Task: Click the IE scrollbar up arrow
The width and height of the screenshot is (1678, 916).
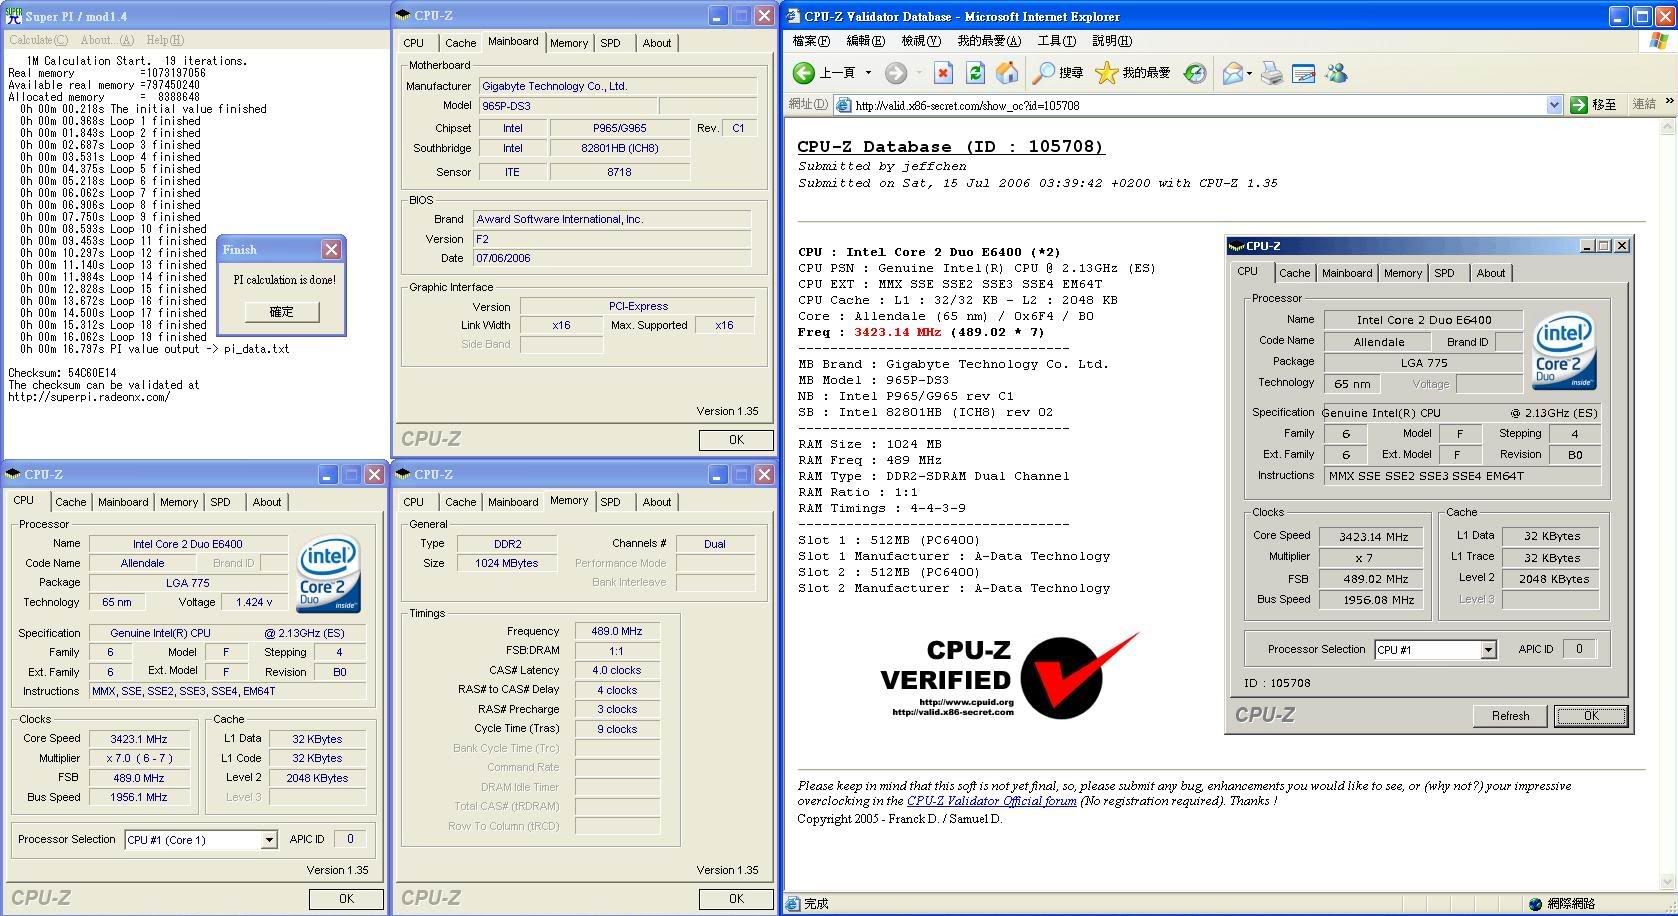Action: click(x=1668, y=128)
